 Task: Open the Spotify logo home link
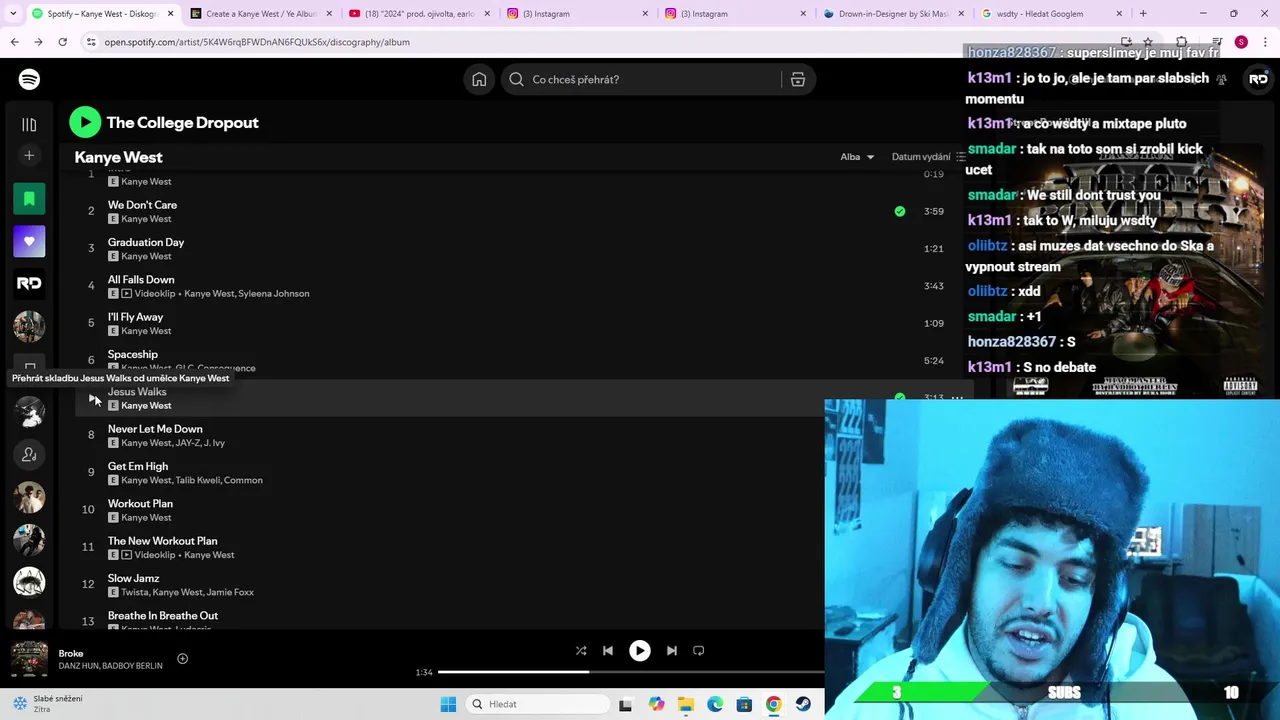click(29, 79)
